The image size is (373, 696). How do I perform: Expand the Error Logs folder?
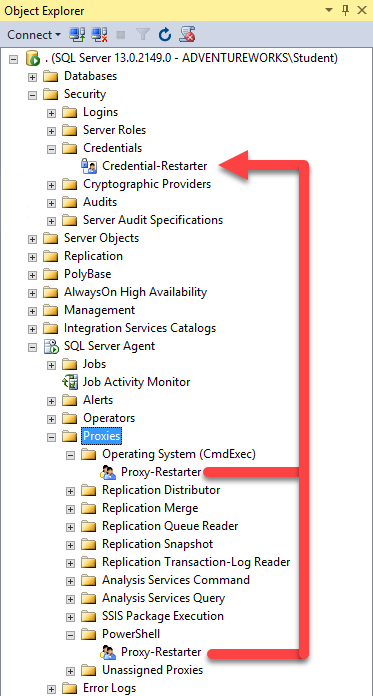coord(52,688)
